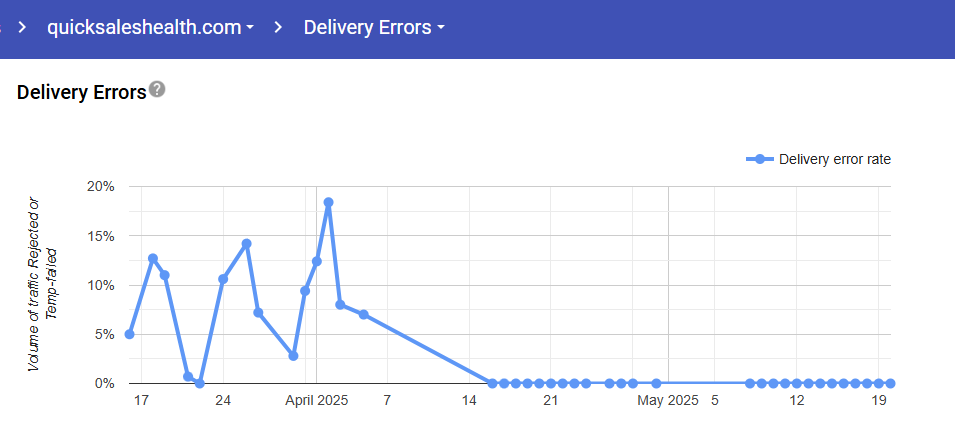Select the highest peak data point above 18%

tap(328, 202)
